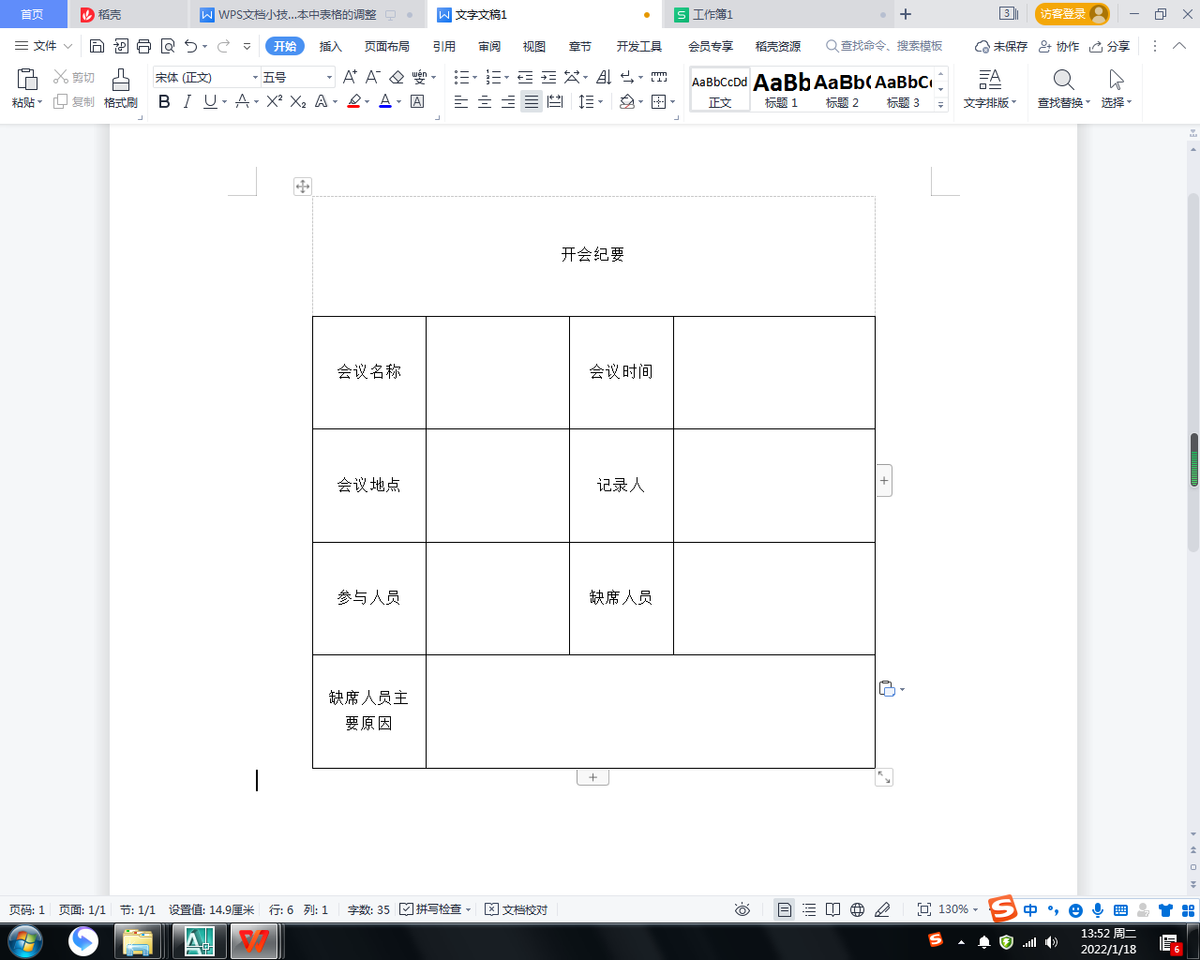Click the table move handle
Viewport: 1200px width, 960px height.
302,186
